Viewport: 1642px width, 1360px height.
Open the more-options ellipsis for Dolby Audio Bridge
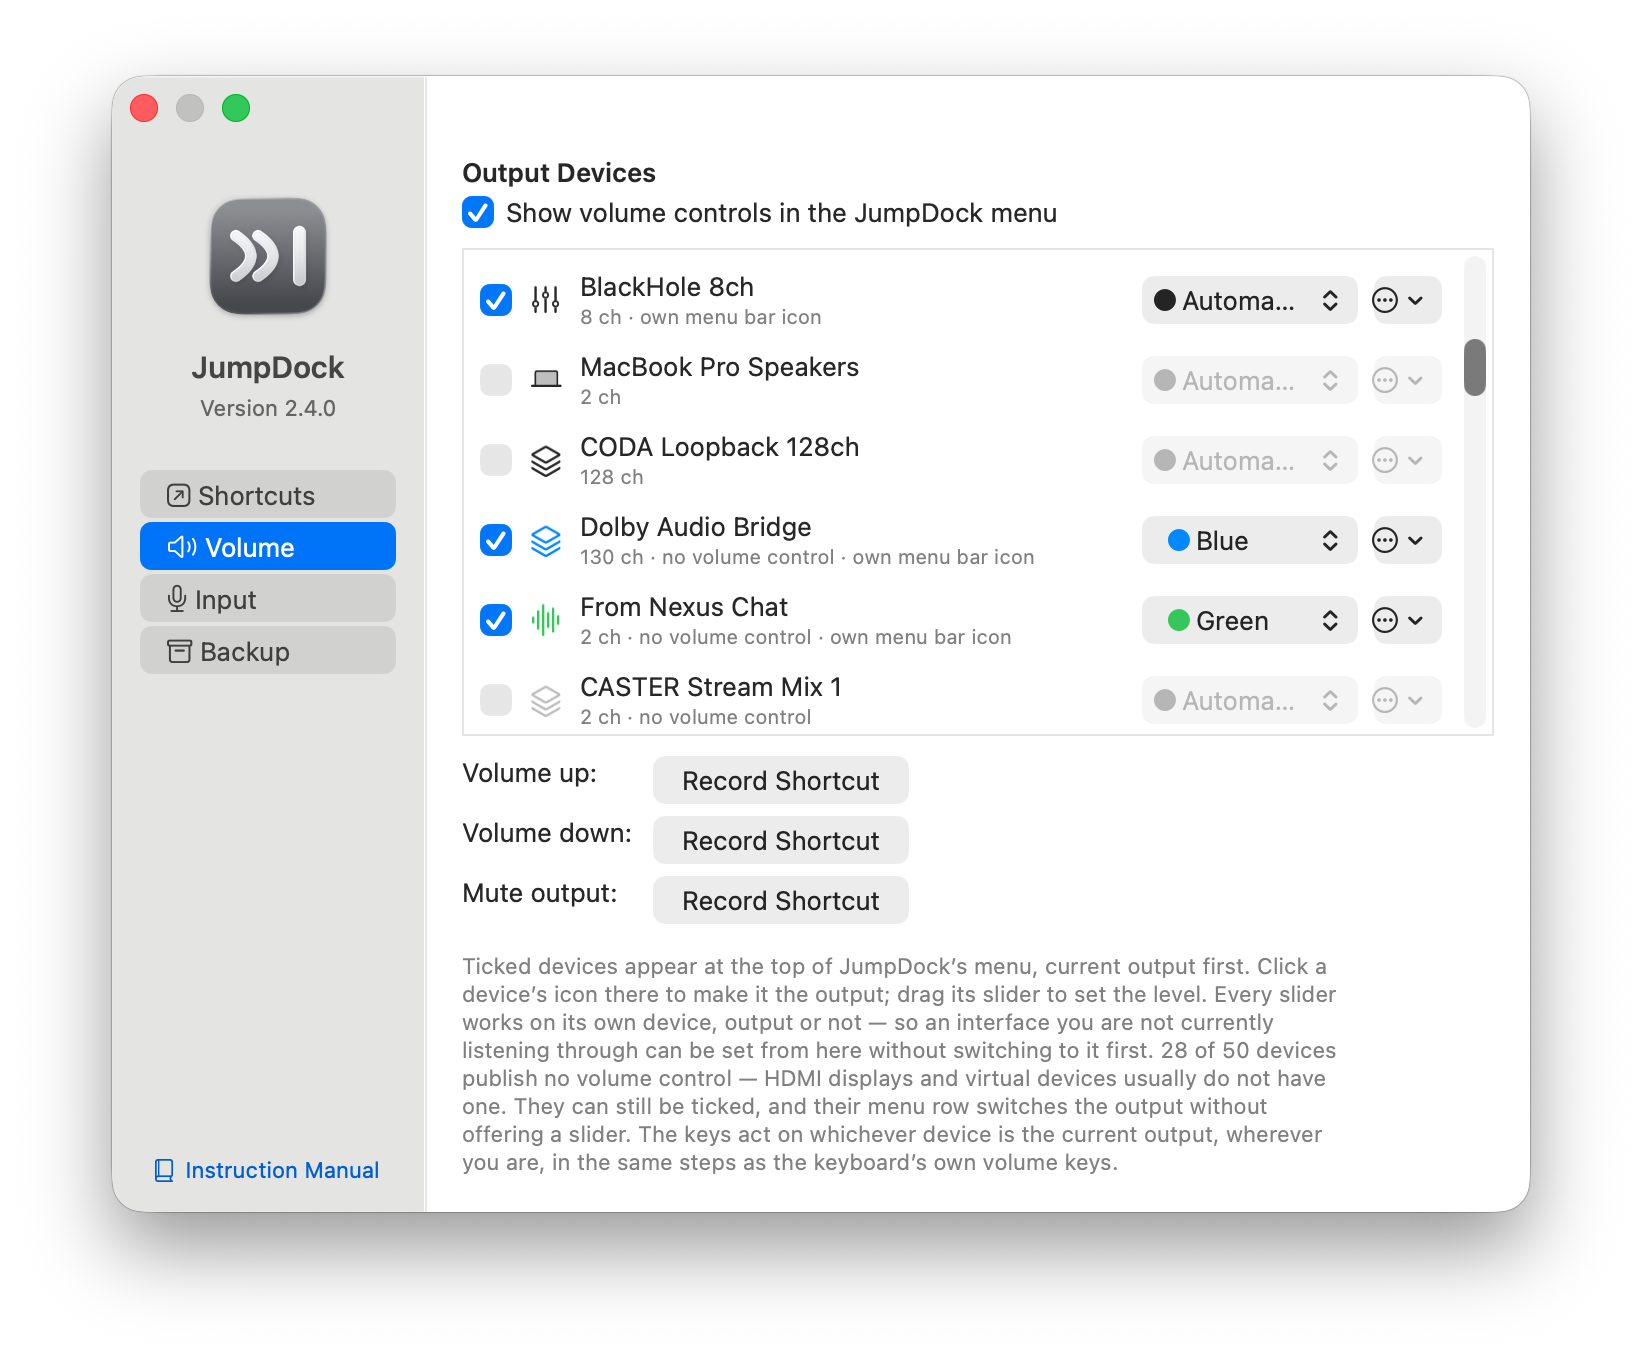point(1407,540)
